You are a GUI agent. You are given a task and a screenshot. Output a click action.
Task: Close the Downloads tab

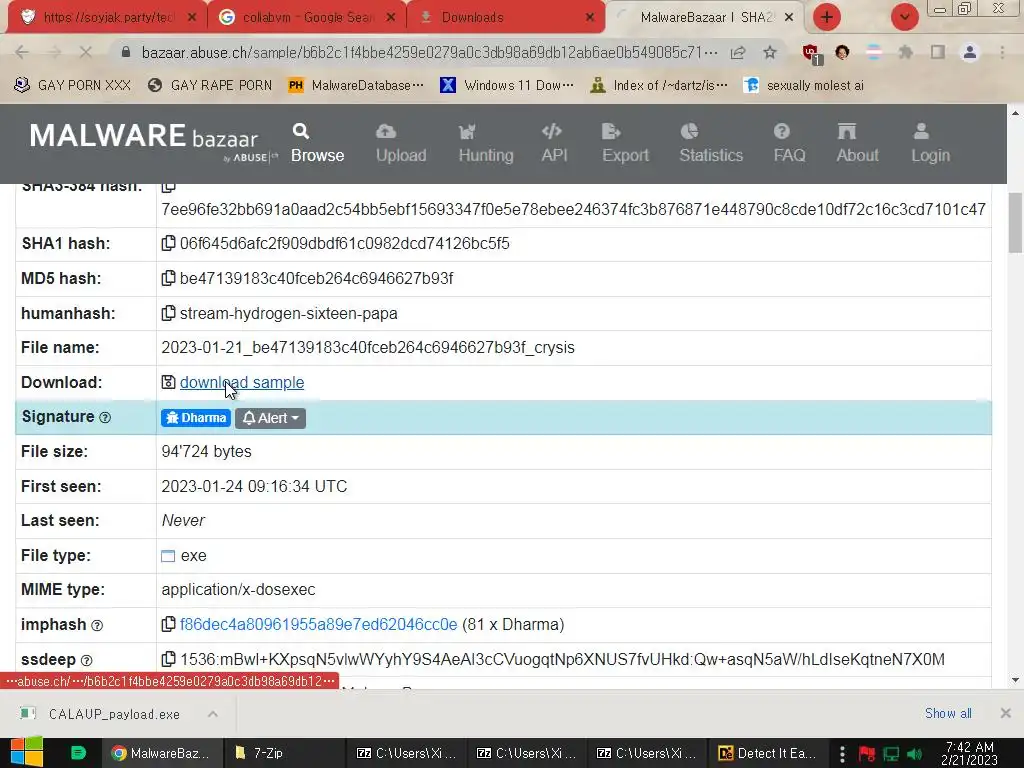[x=589, y=18]
